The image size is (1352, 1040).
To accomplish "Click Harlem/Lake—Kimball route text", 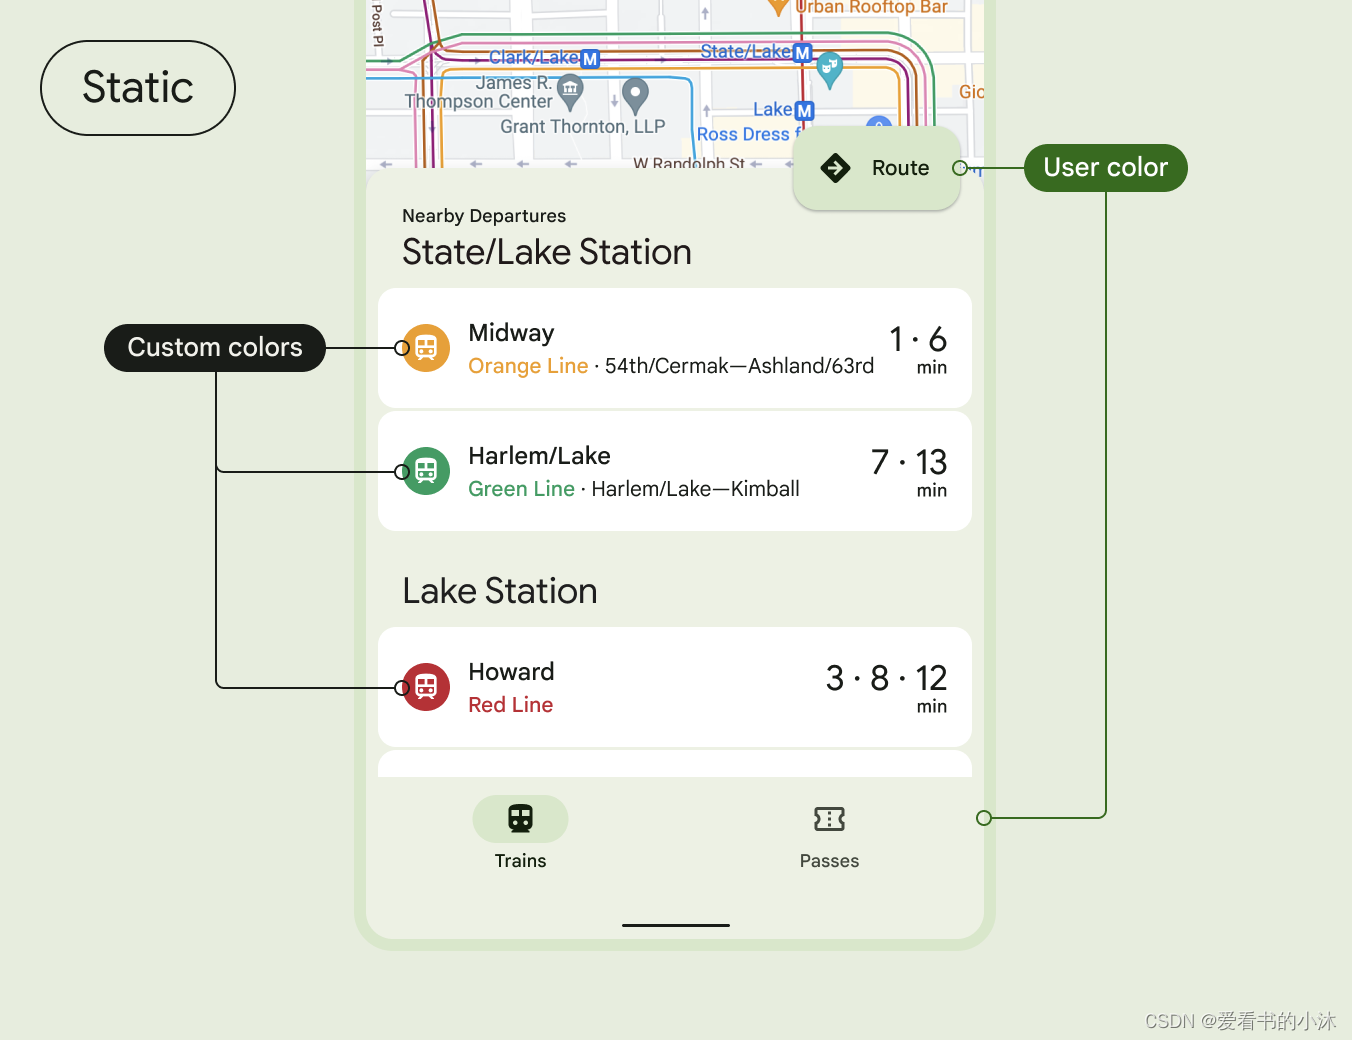I will pos(695,489).
